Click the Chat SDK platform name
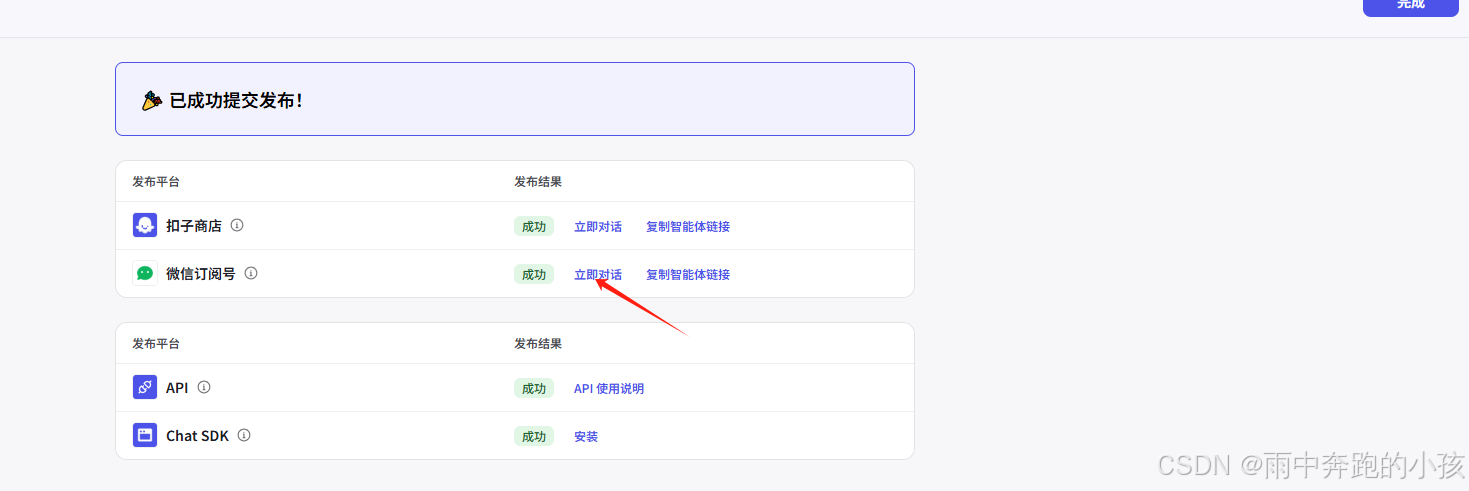The height and width of the screenshot is (491, 1469). [x=197, y=436]
